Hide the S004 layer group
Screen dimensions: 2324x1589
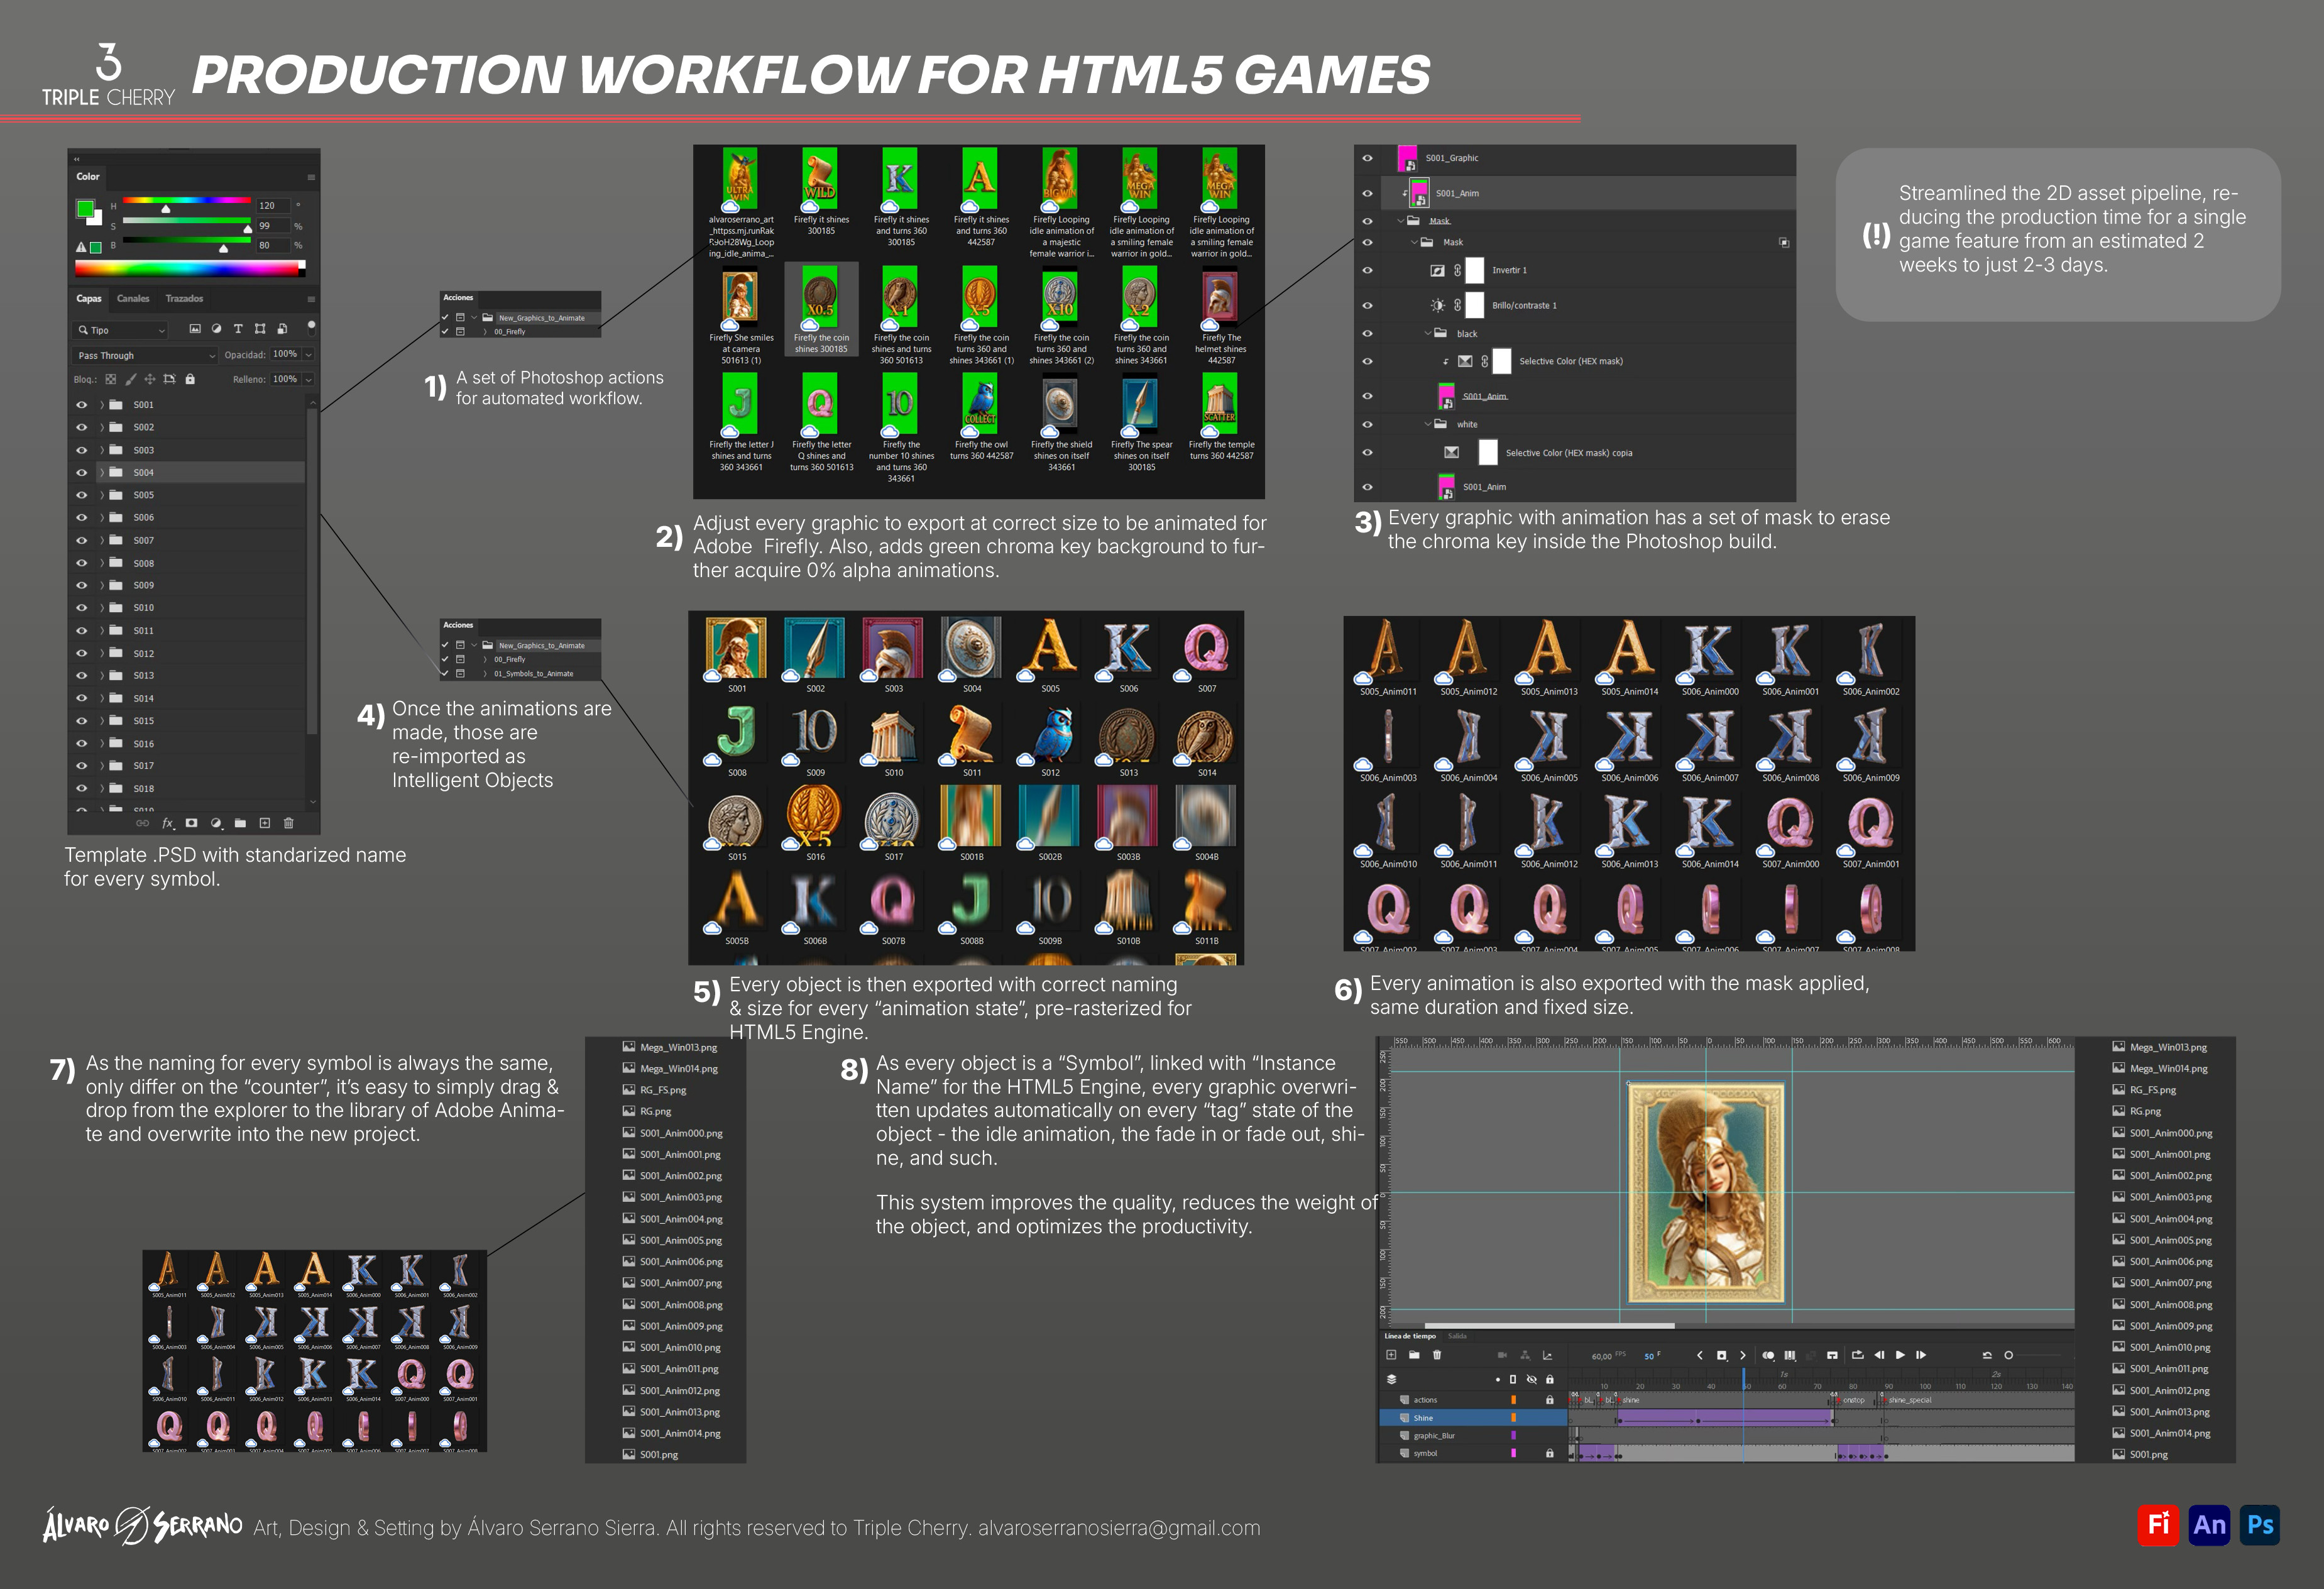coord(82,472)
